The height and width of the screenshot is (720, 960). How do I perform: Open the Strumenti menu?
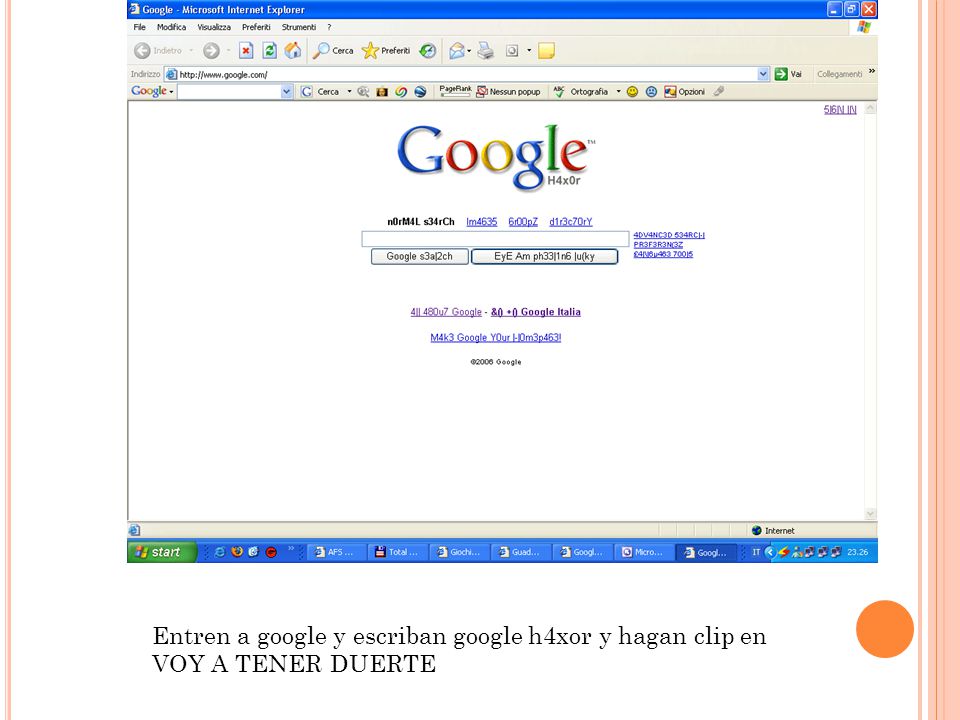[x=299, y=27]
